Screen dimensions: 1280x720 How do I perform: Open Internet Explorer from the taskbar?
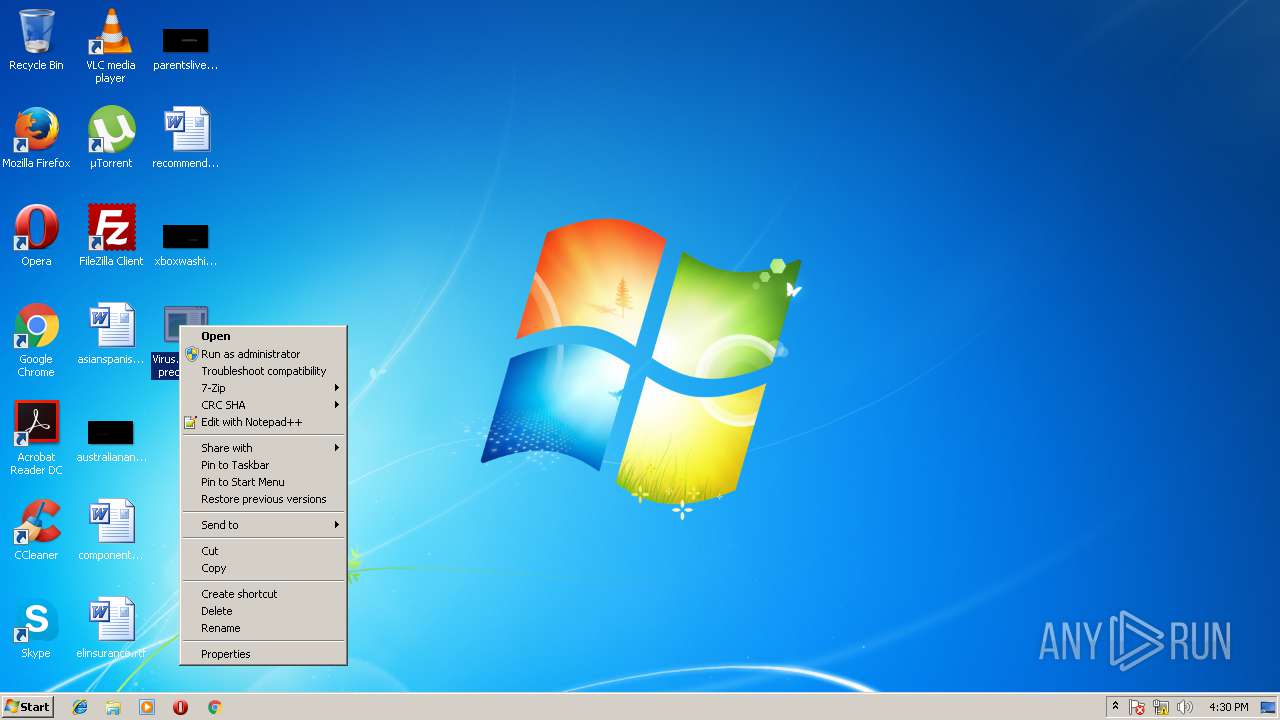[x=80, y=707]
